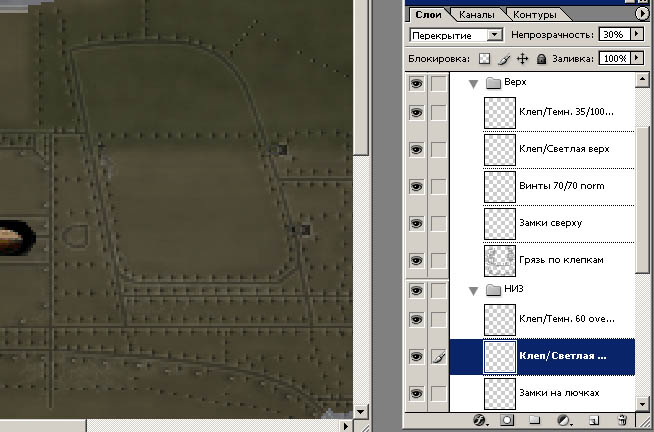Click Грязь по клепкам layer thumbnail
The image size is (654, 432).
[500, 261]
